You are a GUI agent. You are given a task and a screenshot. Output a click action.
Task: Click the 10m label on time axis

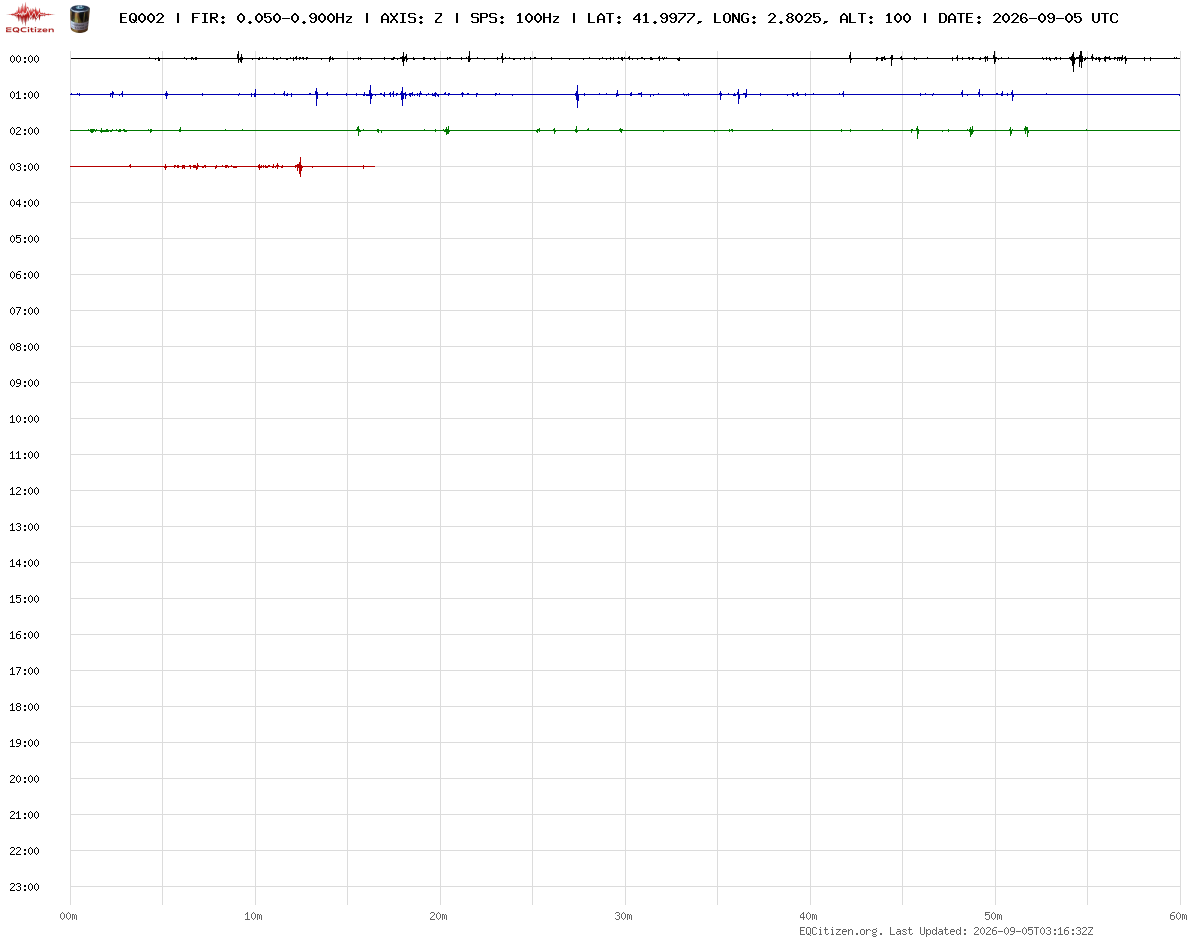pyautogui.click(x=254, y=916)
